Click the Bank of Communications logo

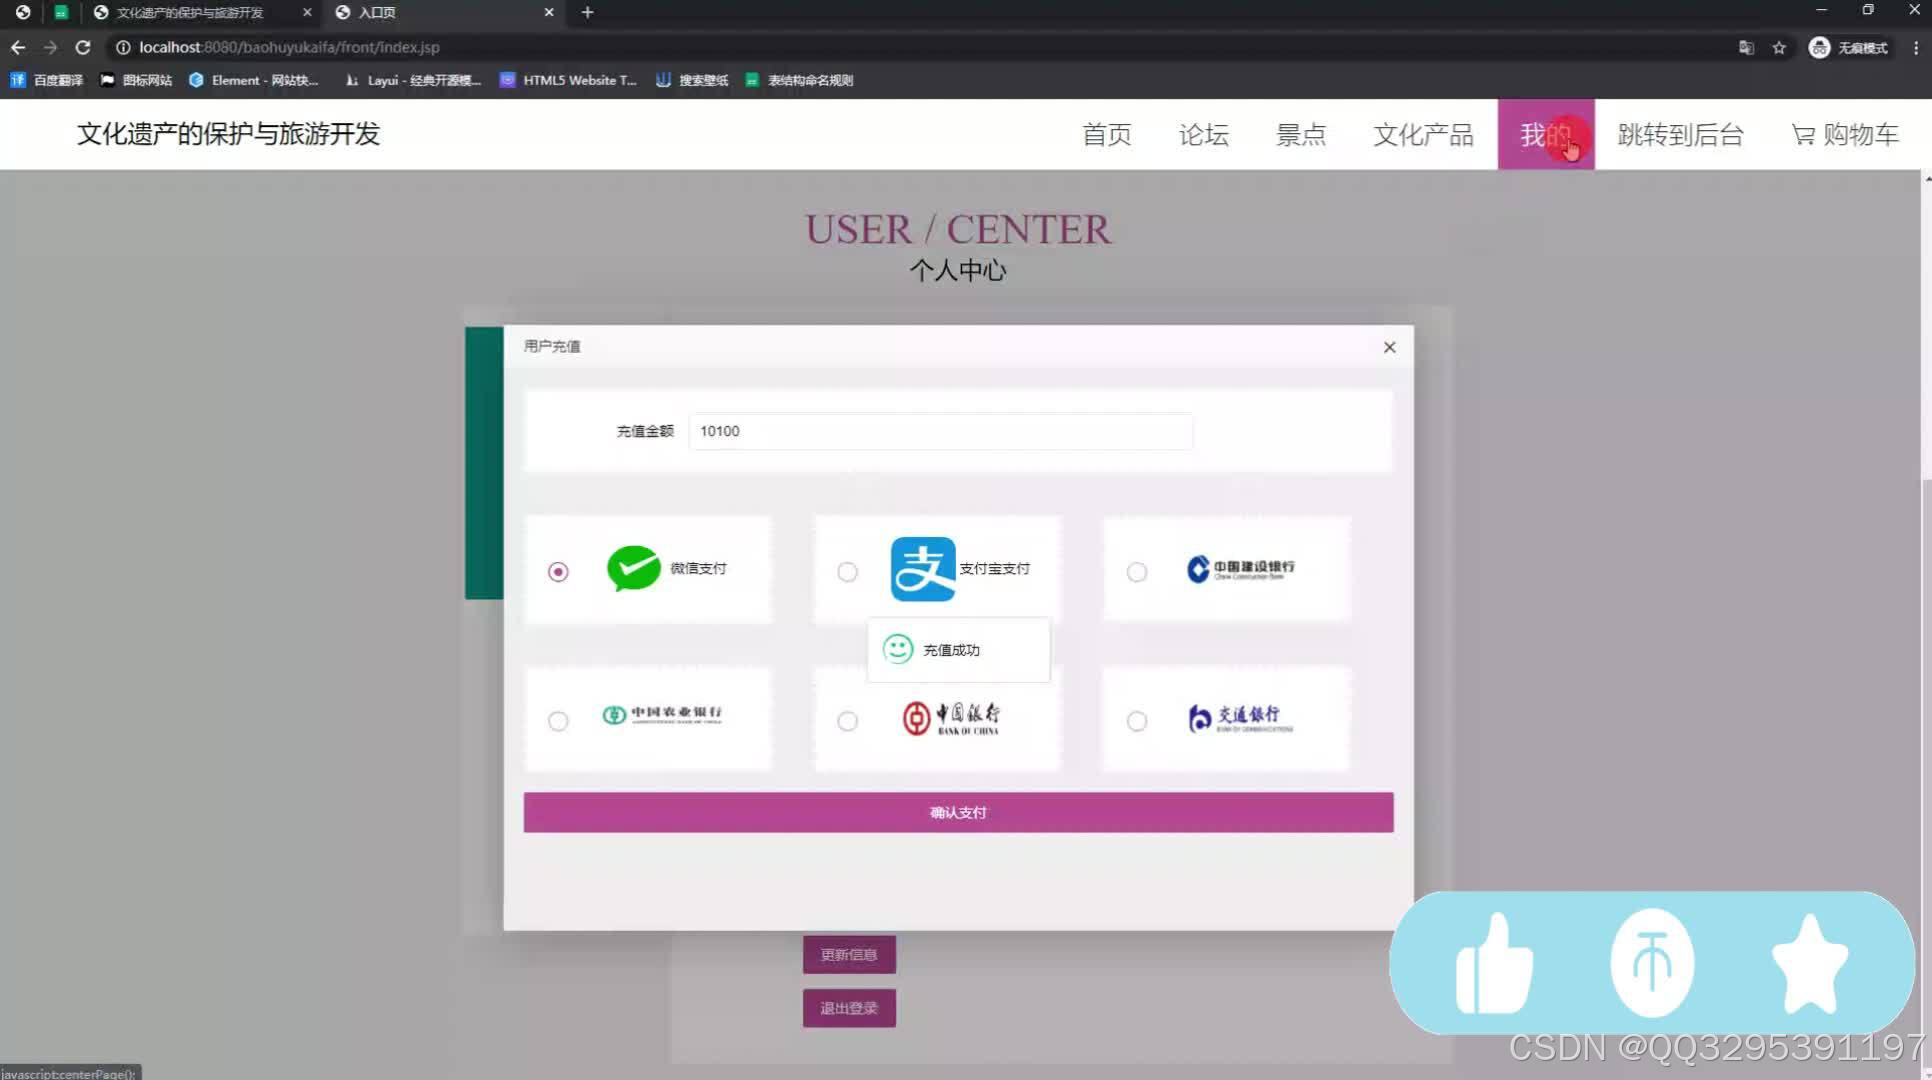click(1240, 717)
